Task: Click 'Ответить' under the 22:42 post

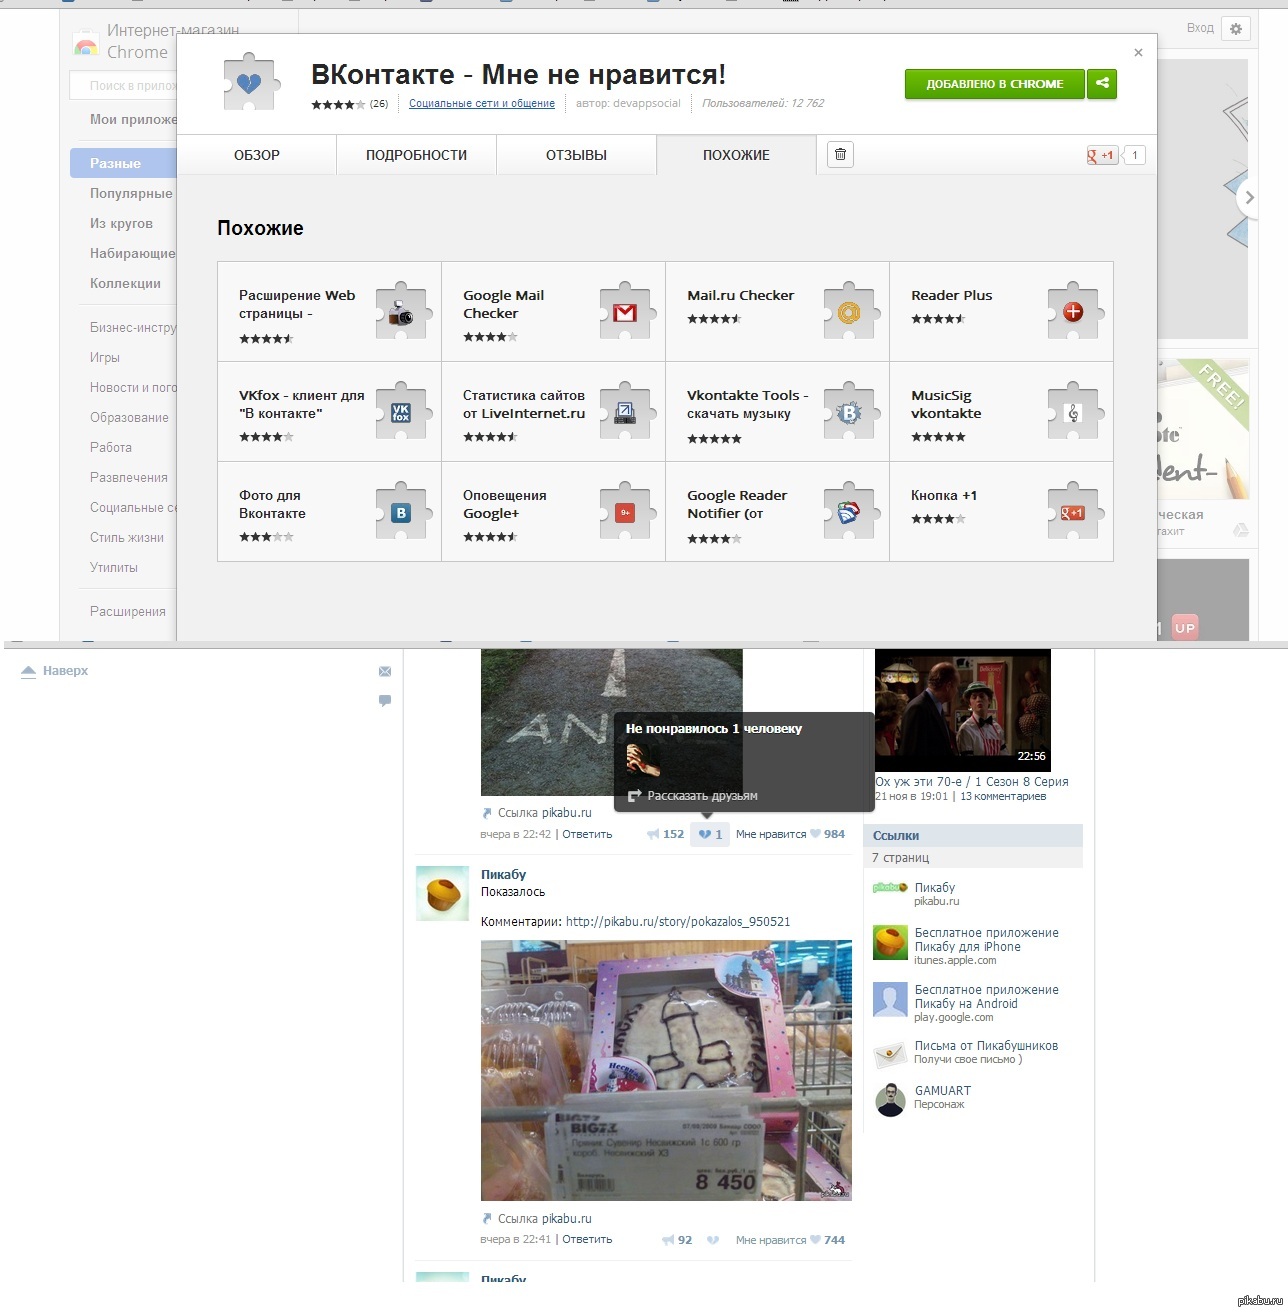Action: tap(587, 834)
